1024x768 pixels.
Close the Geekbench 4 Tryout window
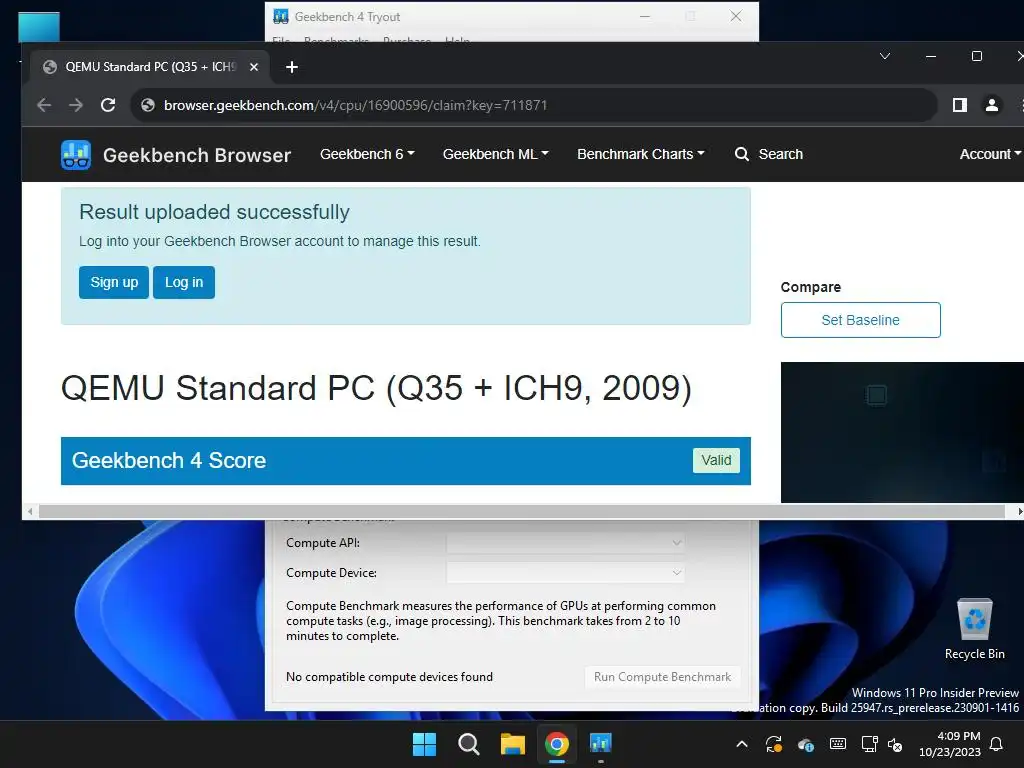pyautogui.click(x=736, y=16)
